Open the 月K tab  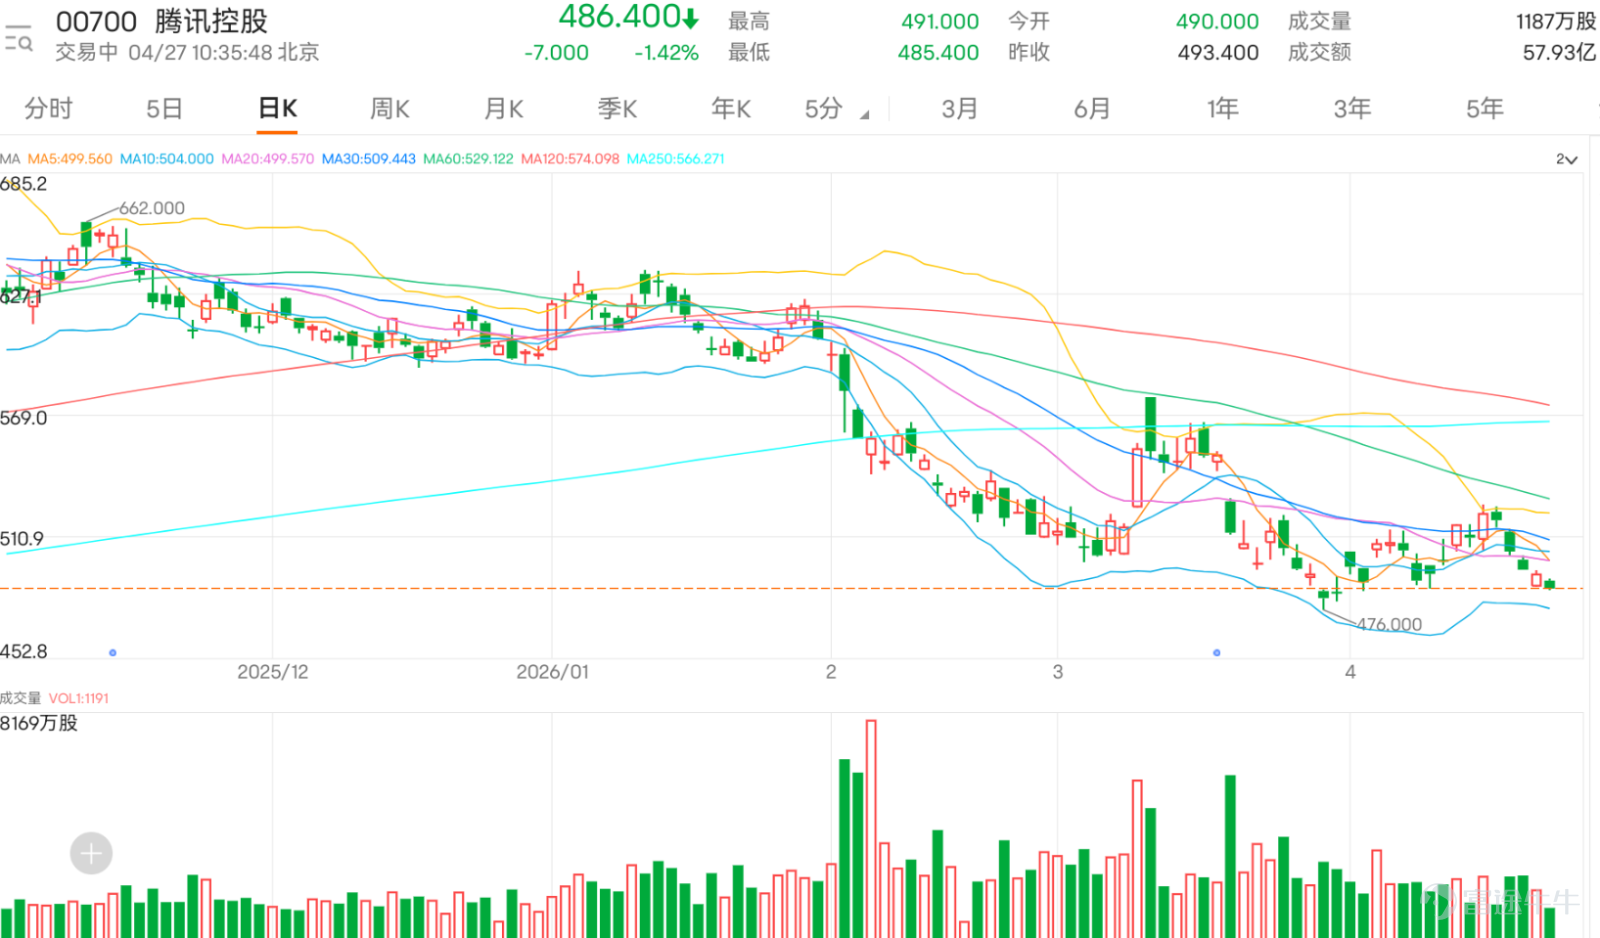pos(504,108)
